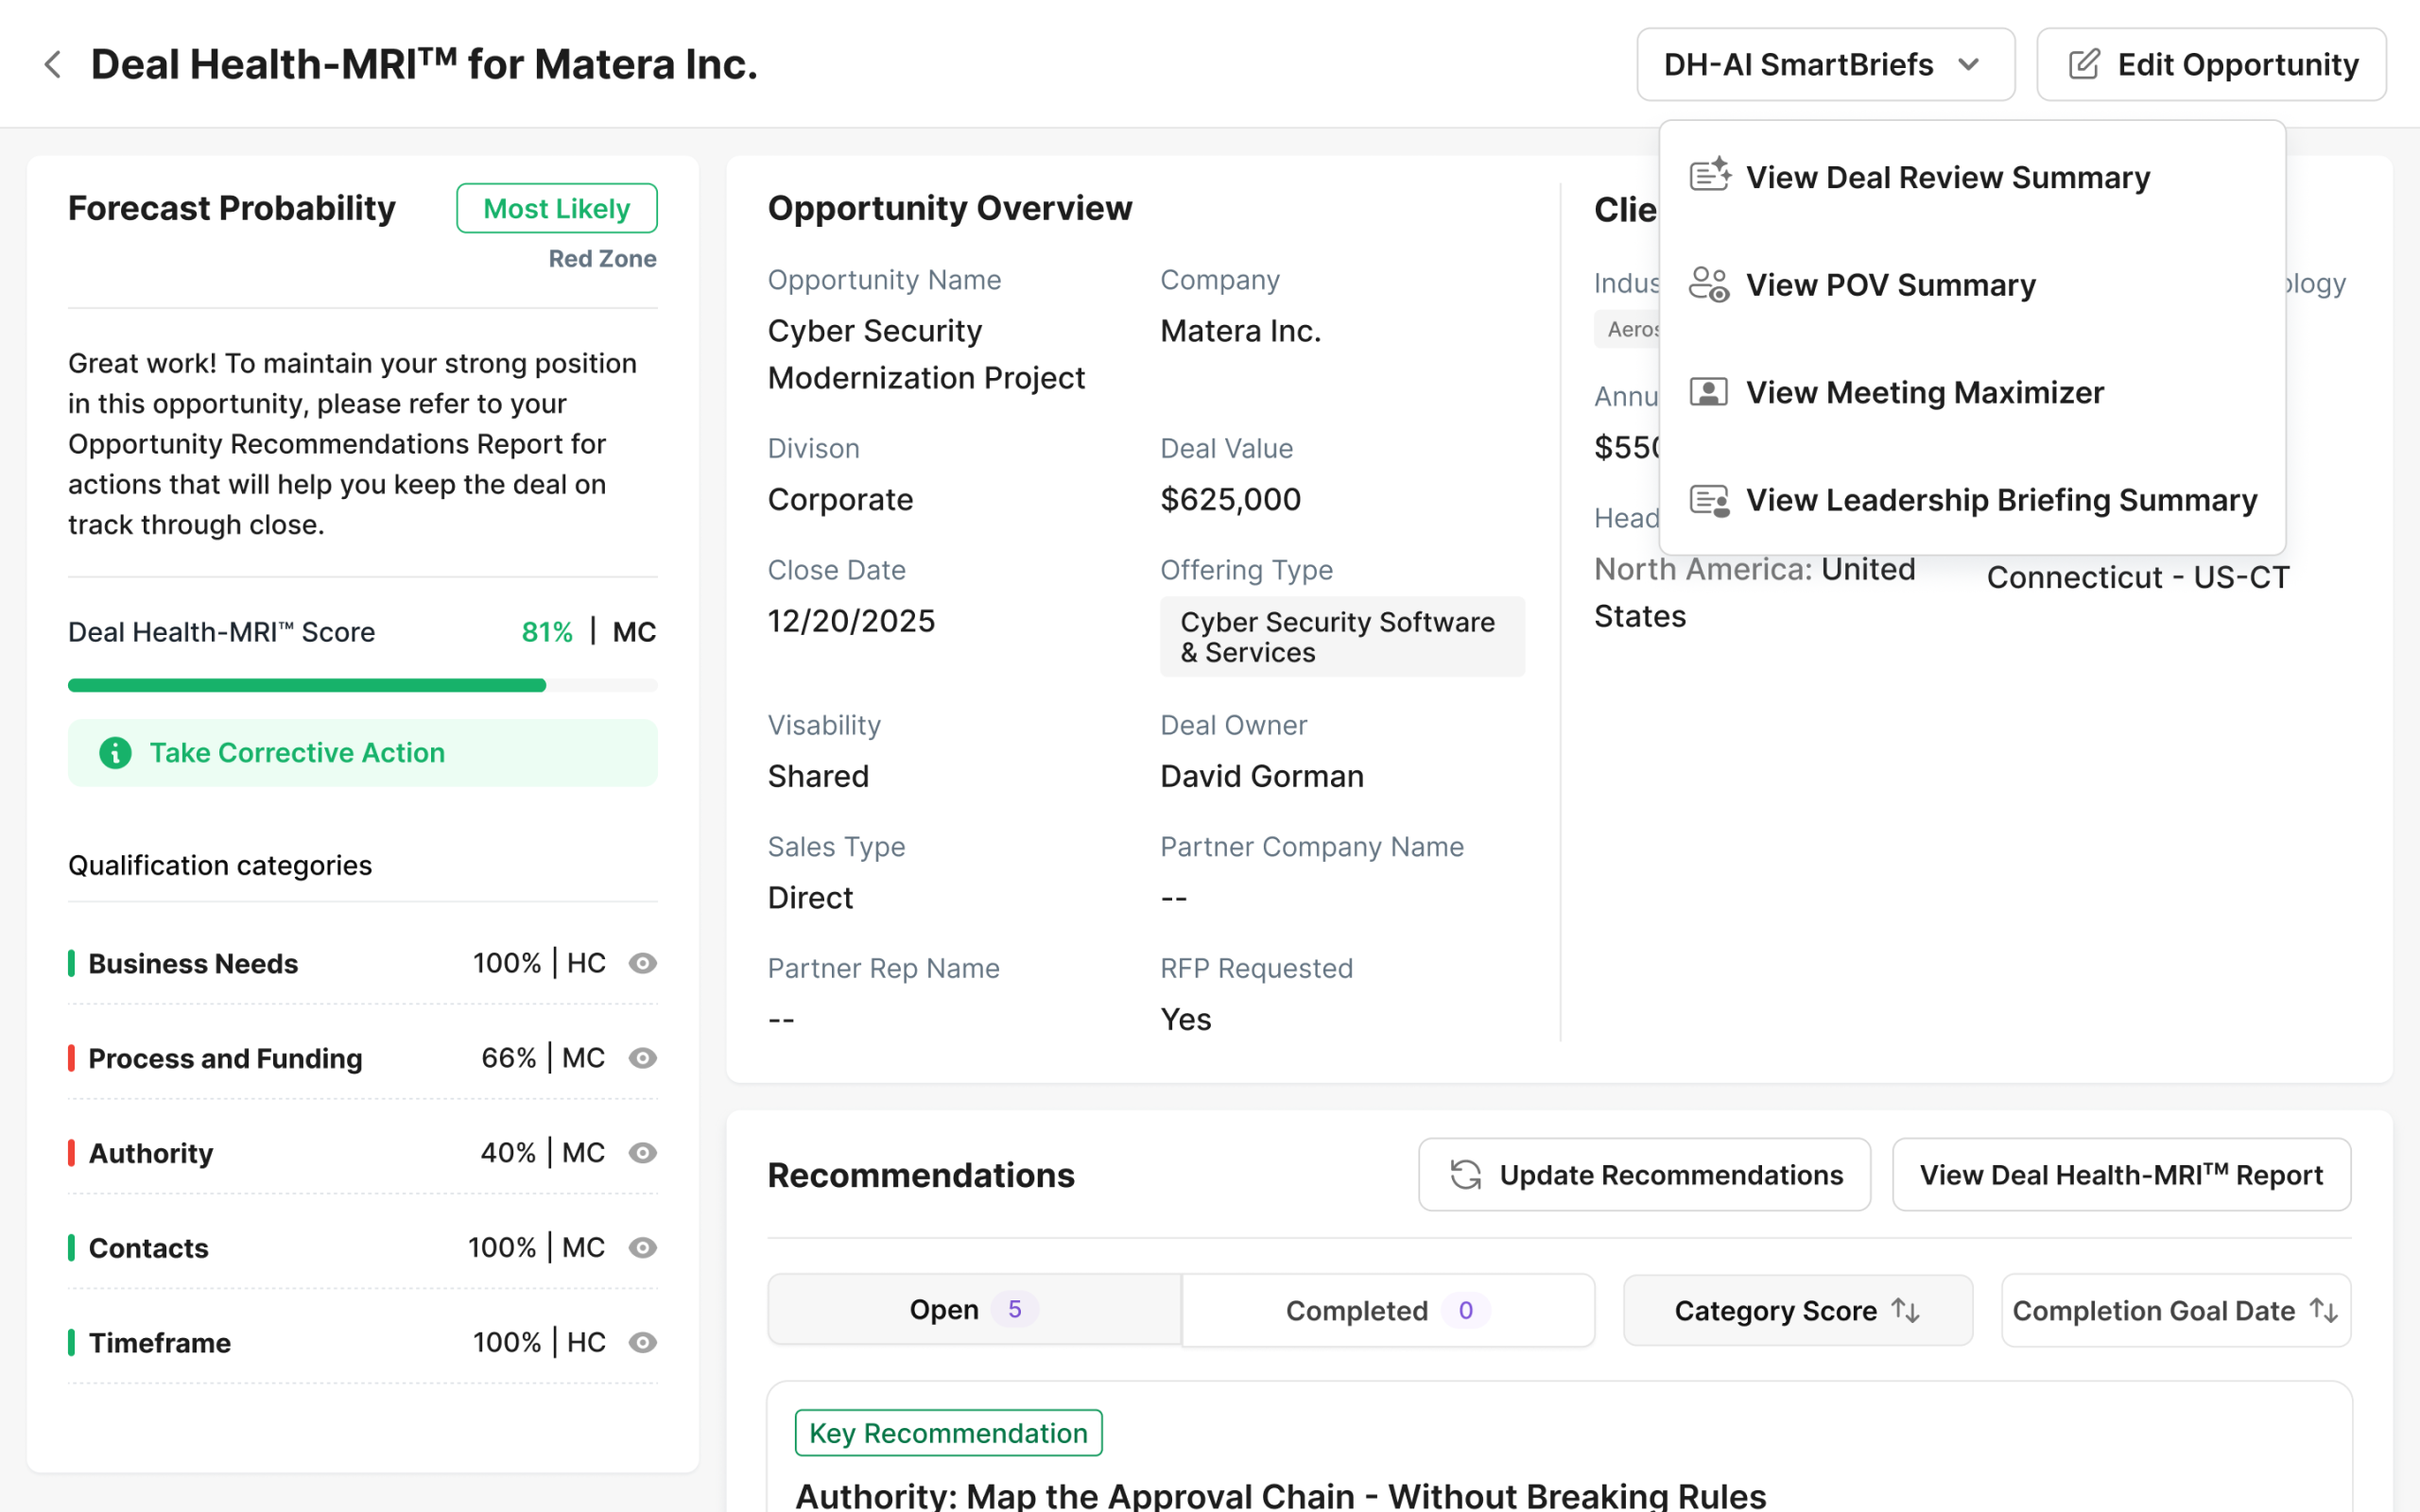Toggle eye icon for Business Needs
Screen dimensions: 2420x1512
(x=642, y=963)
